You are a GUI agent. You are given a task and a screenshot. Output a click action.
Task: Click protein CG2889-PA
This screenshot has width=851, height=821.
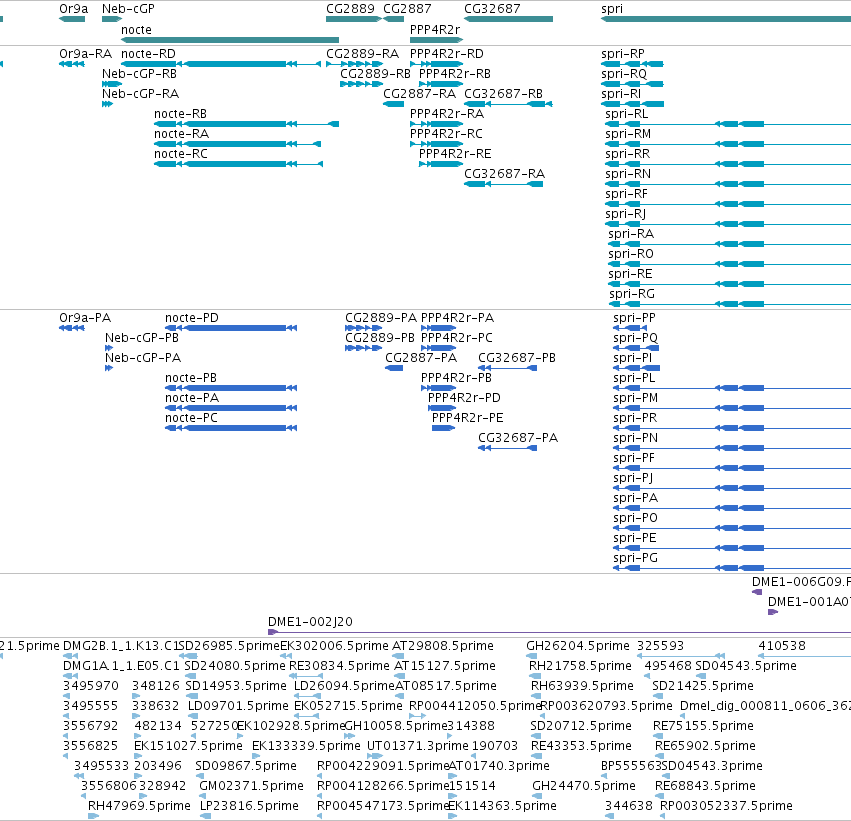coord(364,328)
